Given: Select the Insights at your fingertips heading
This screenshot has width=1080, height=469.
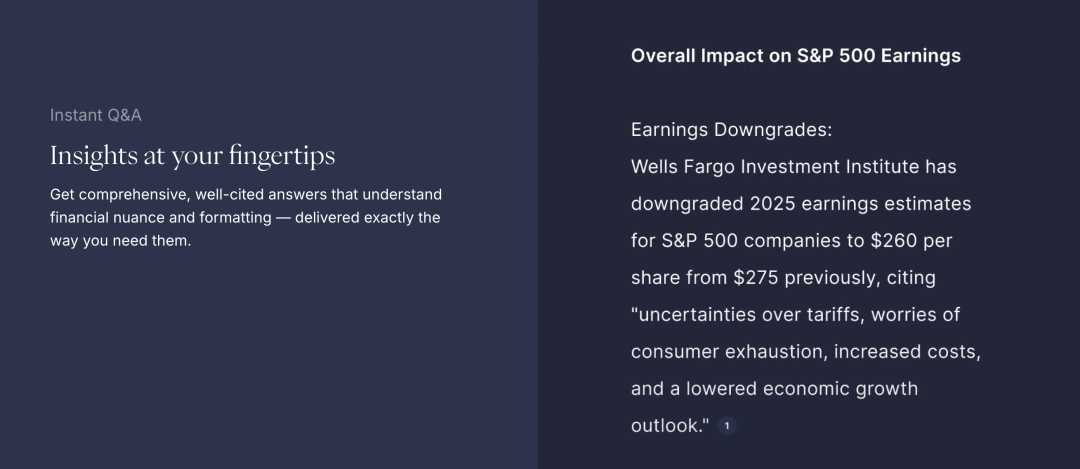Looking at the screenshot, I should click(192, 156).
